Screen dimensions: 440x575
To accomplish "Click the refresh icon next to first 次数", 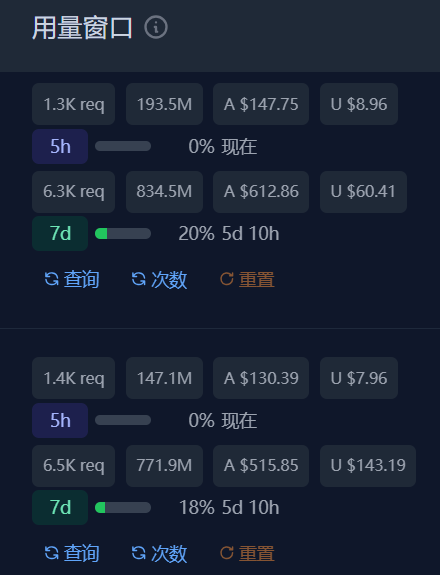I will [139, 279].
